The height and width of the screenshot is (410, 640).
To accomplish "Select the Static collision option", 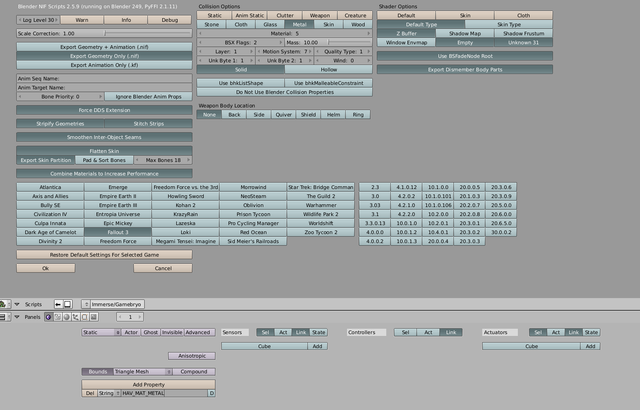I will pos(214,16).
